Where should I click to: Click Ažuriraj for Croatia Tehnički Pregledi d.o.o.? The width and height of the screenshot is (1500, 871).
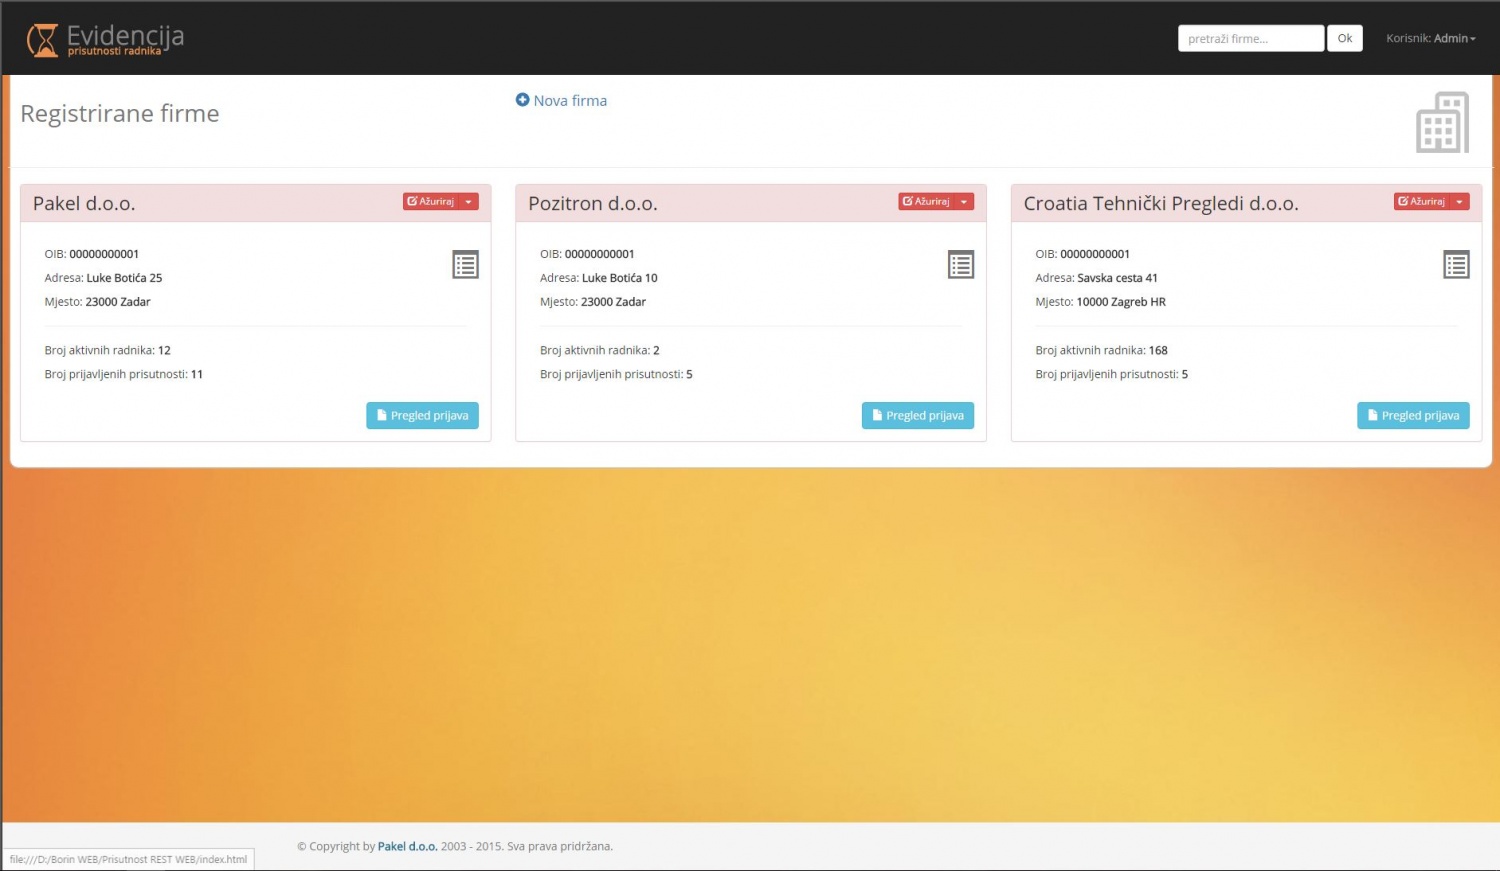1422,202
